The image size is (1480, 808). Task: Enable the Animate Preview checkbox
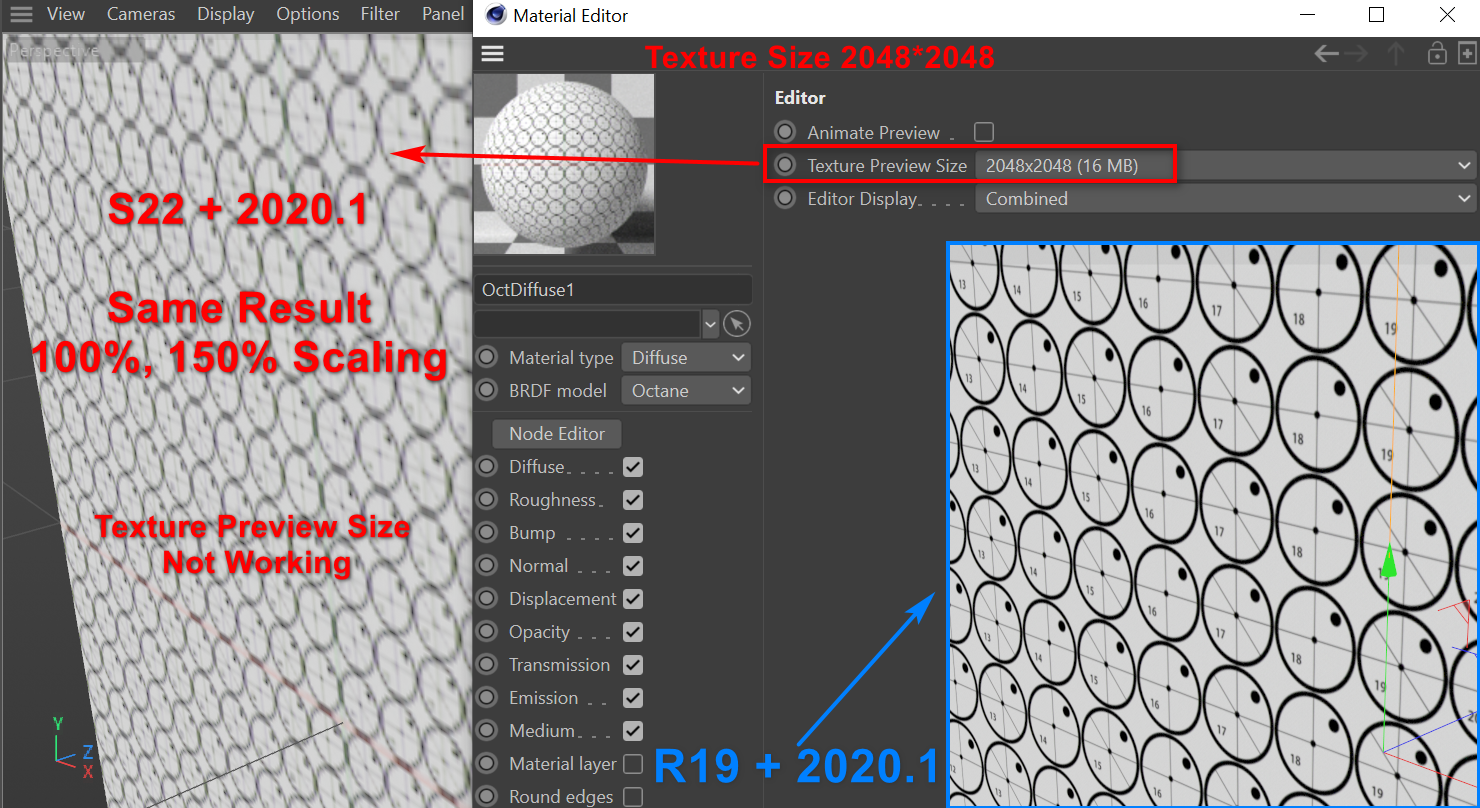coord(984,132)
